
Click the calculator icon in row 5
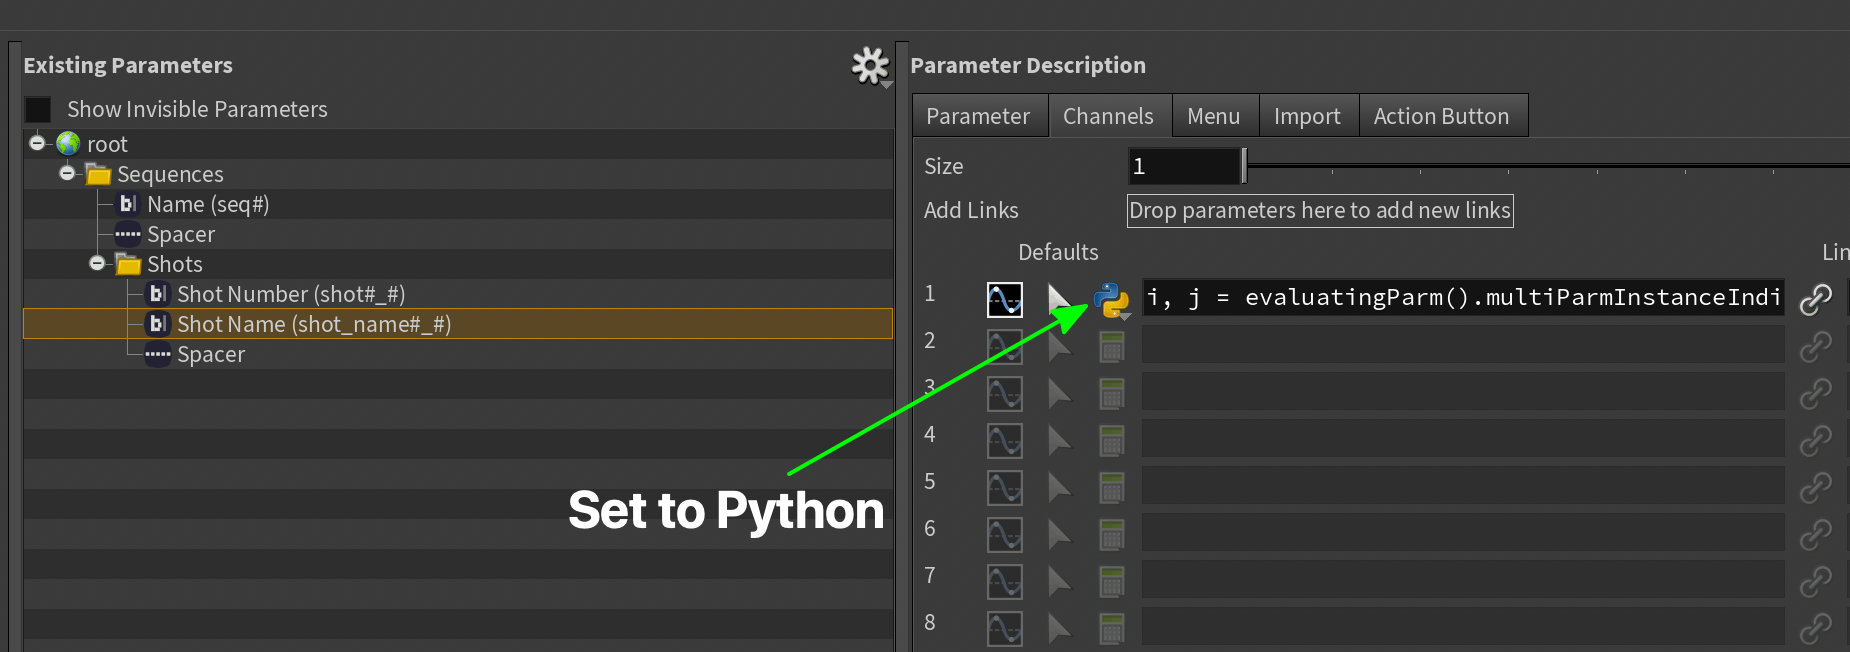[x=1111, y=488]
